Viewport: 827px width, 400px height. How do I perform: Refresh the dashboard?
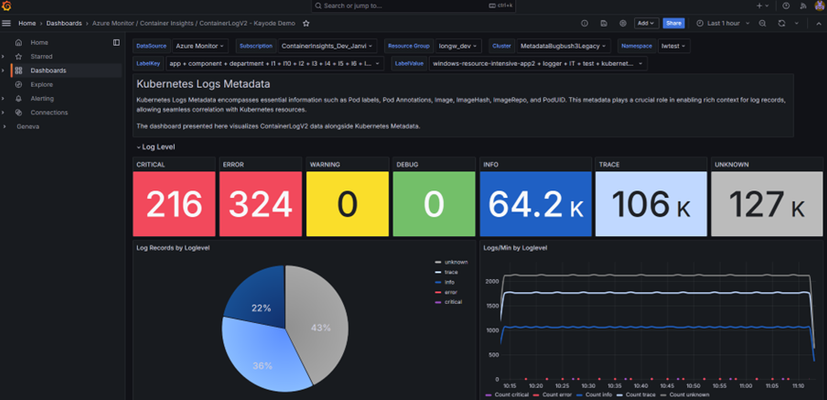pos(782,23)
